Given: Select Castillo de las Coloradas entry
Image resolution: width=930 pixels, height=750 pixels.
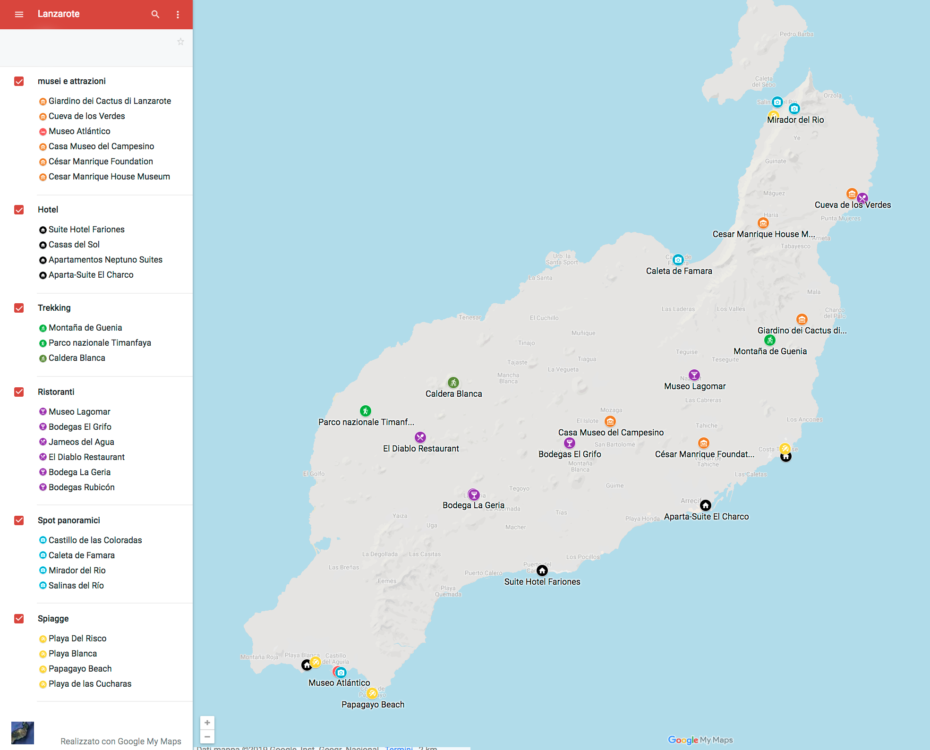Looking at the screenshot, I should tap(95, 540).
